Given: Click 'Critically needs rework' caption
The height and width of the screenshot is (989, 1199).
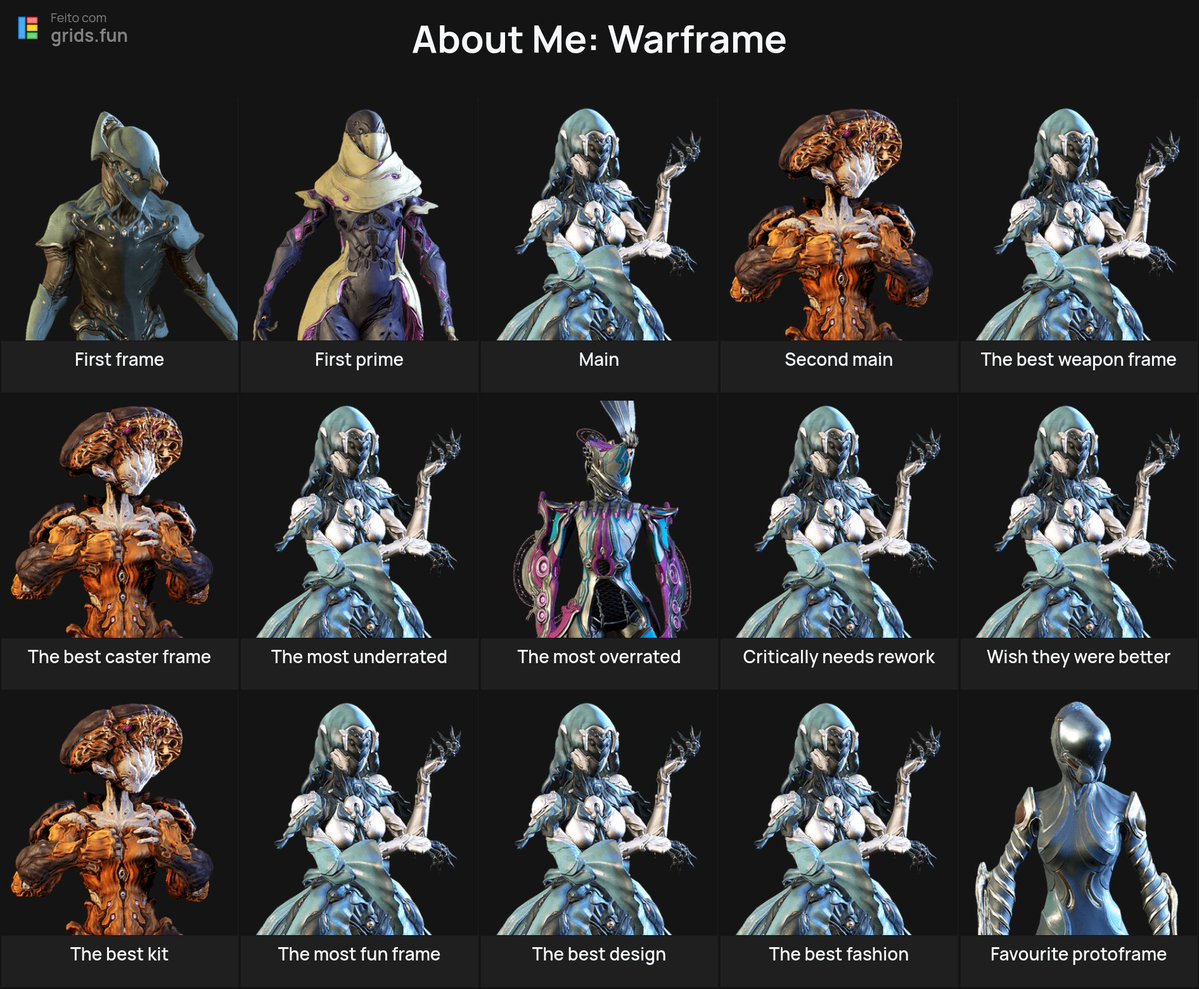Looking at the screenshot, I should coord(839,657).
